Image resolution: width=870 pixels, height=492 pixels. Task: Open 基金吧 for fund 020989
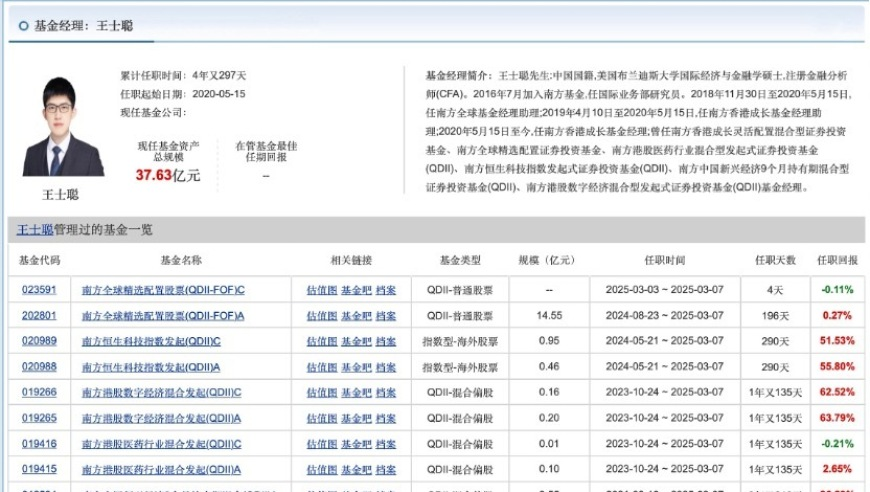tap(356, 342)
